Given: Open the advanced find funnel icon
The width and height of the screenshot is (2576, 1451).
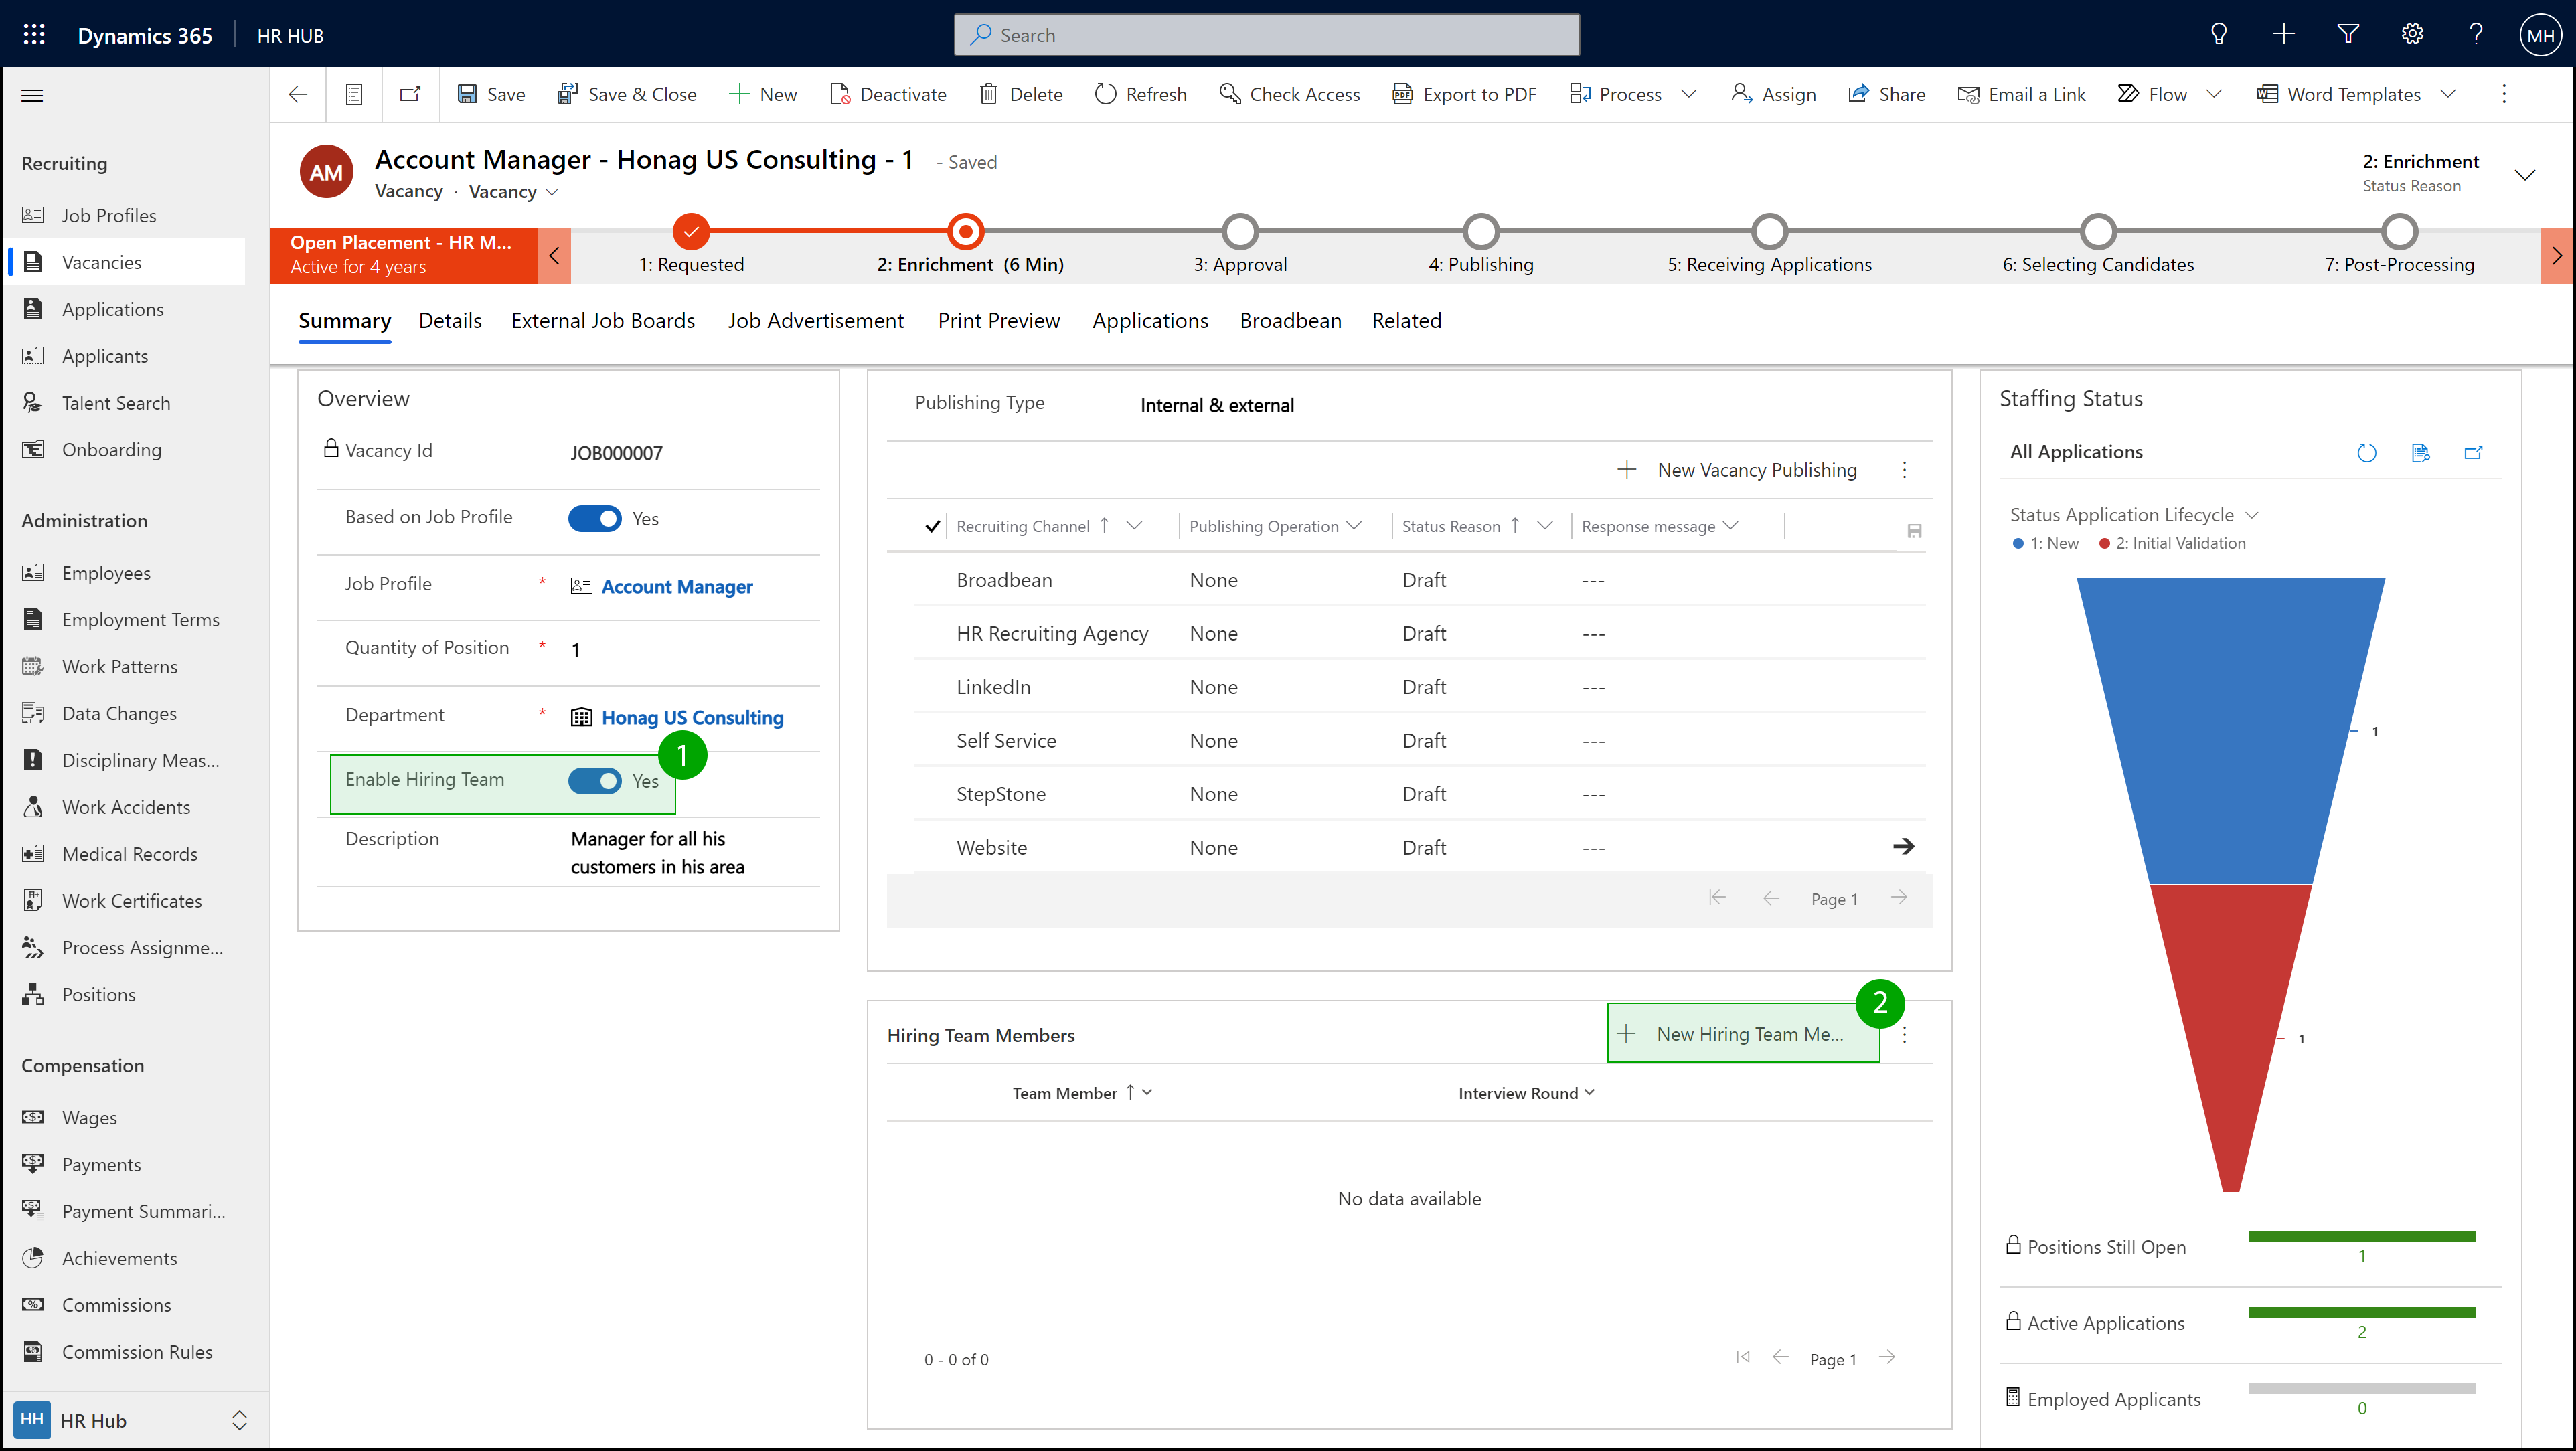Looking at the screenshot, I should click(2347, 35).
